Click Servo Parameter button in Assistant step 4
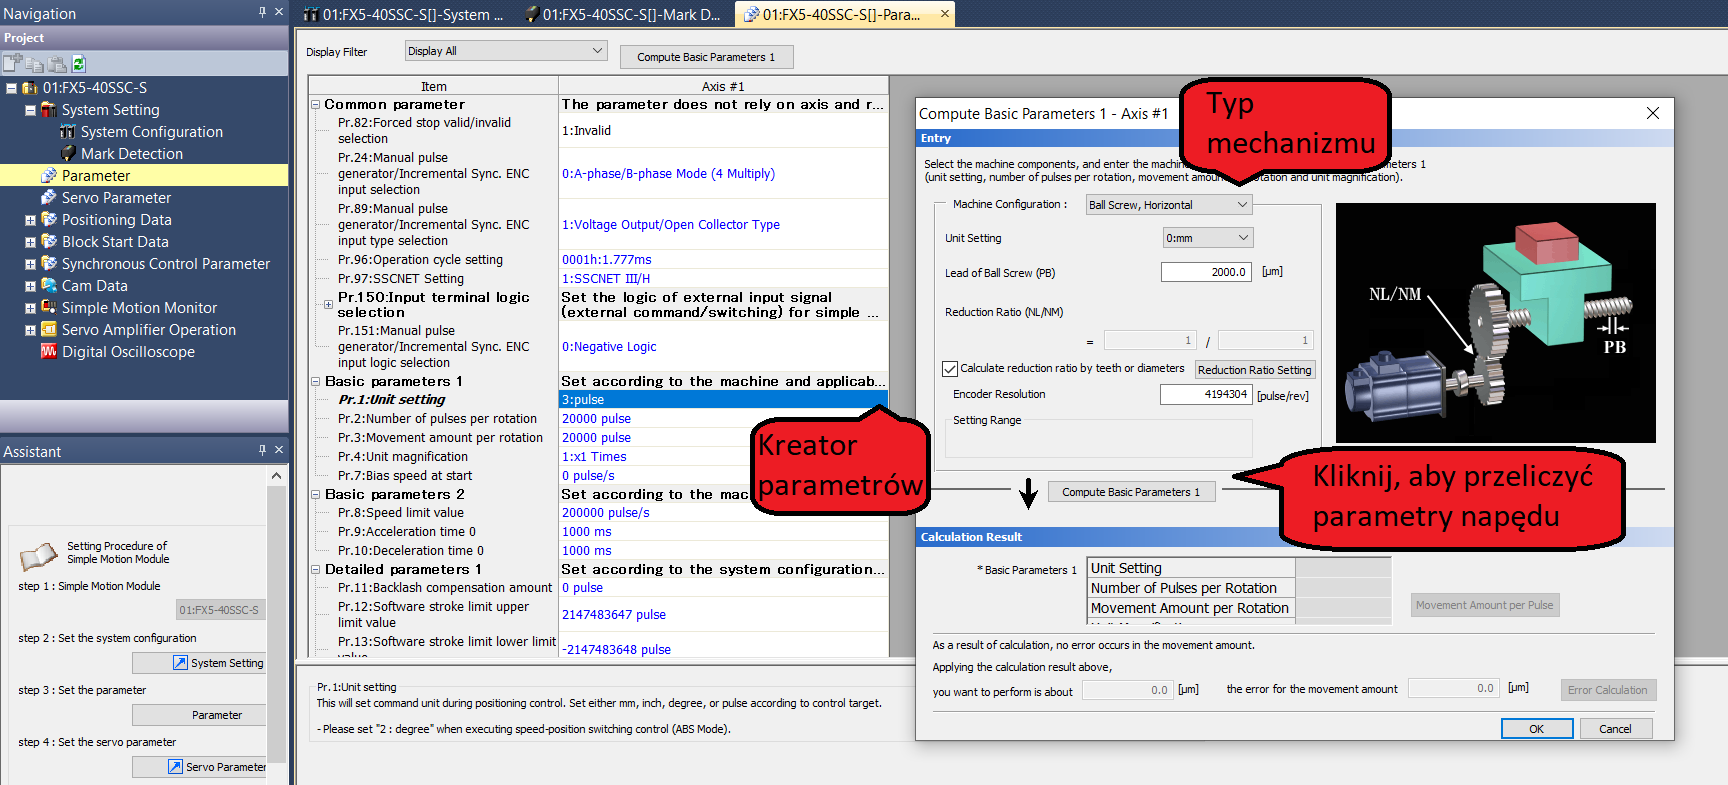 [x=199, y=767]
